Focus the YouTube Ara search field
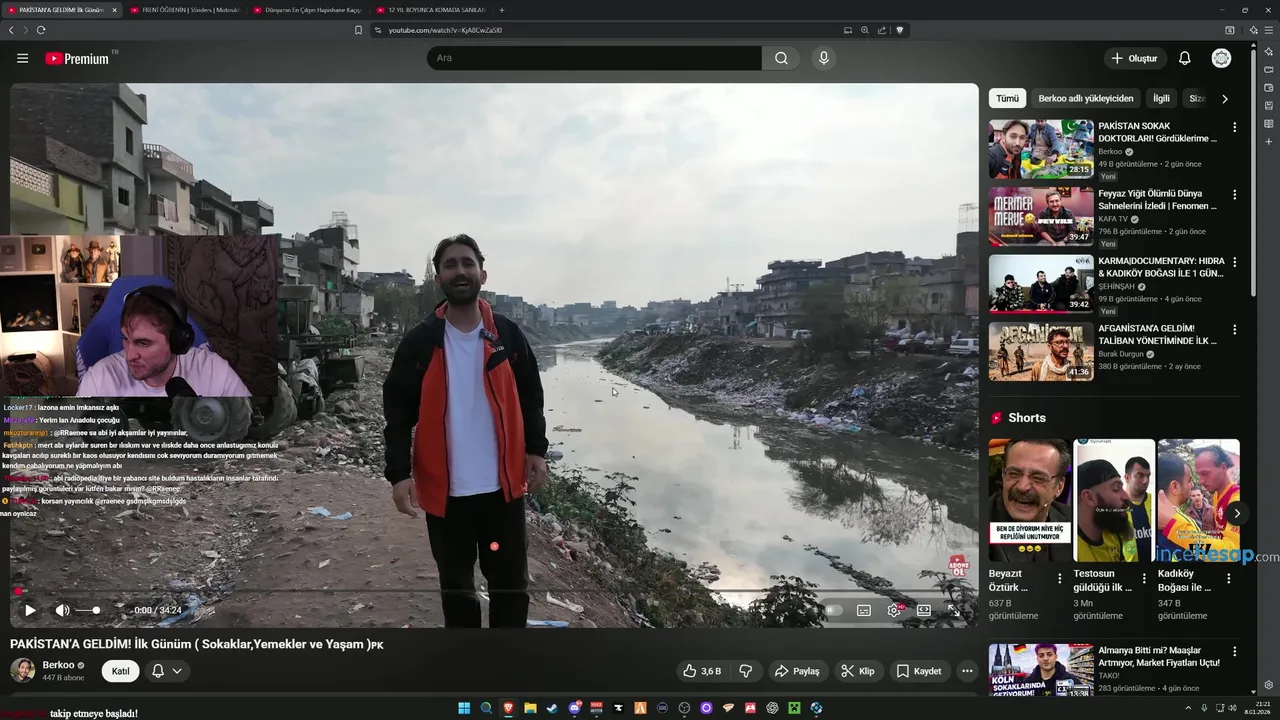Screen dimensions: 1280x720 click(595, 58)
